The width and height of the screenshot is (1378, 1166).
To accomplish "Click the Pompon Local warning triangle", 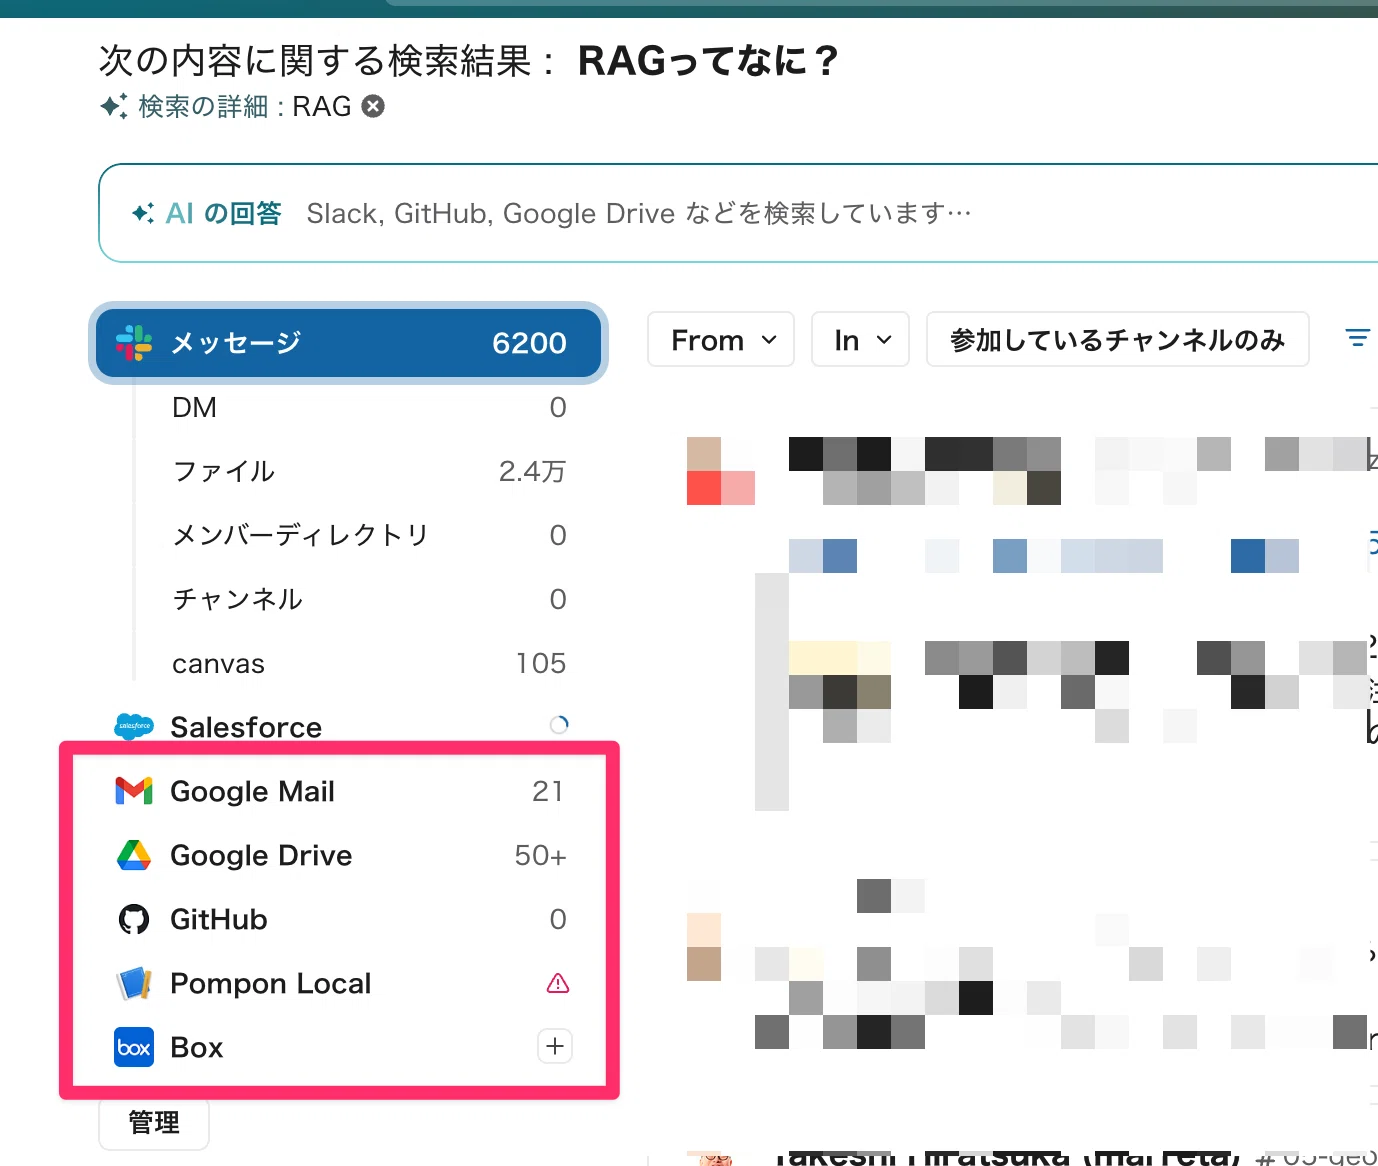I will pyautogui.click(x=558, y=983).
